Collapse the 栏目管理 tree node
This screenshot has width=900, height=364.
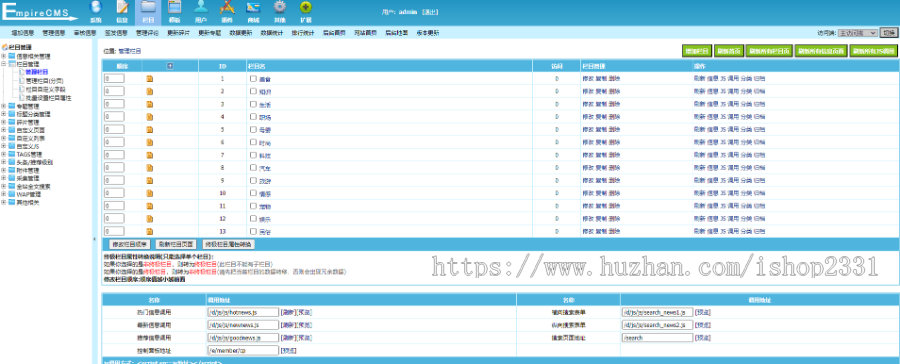point(4,64)
